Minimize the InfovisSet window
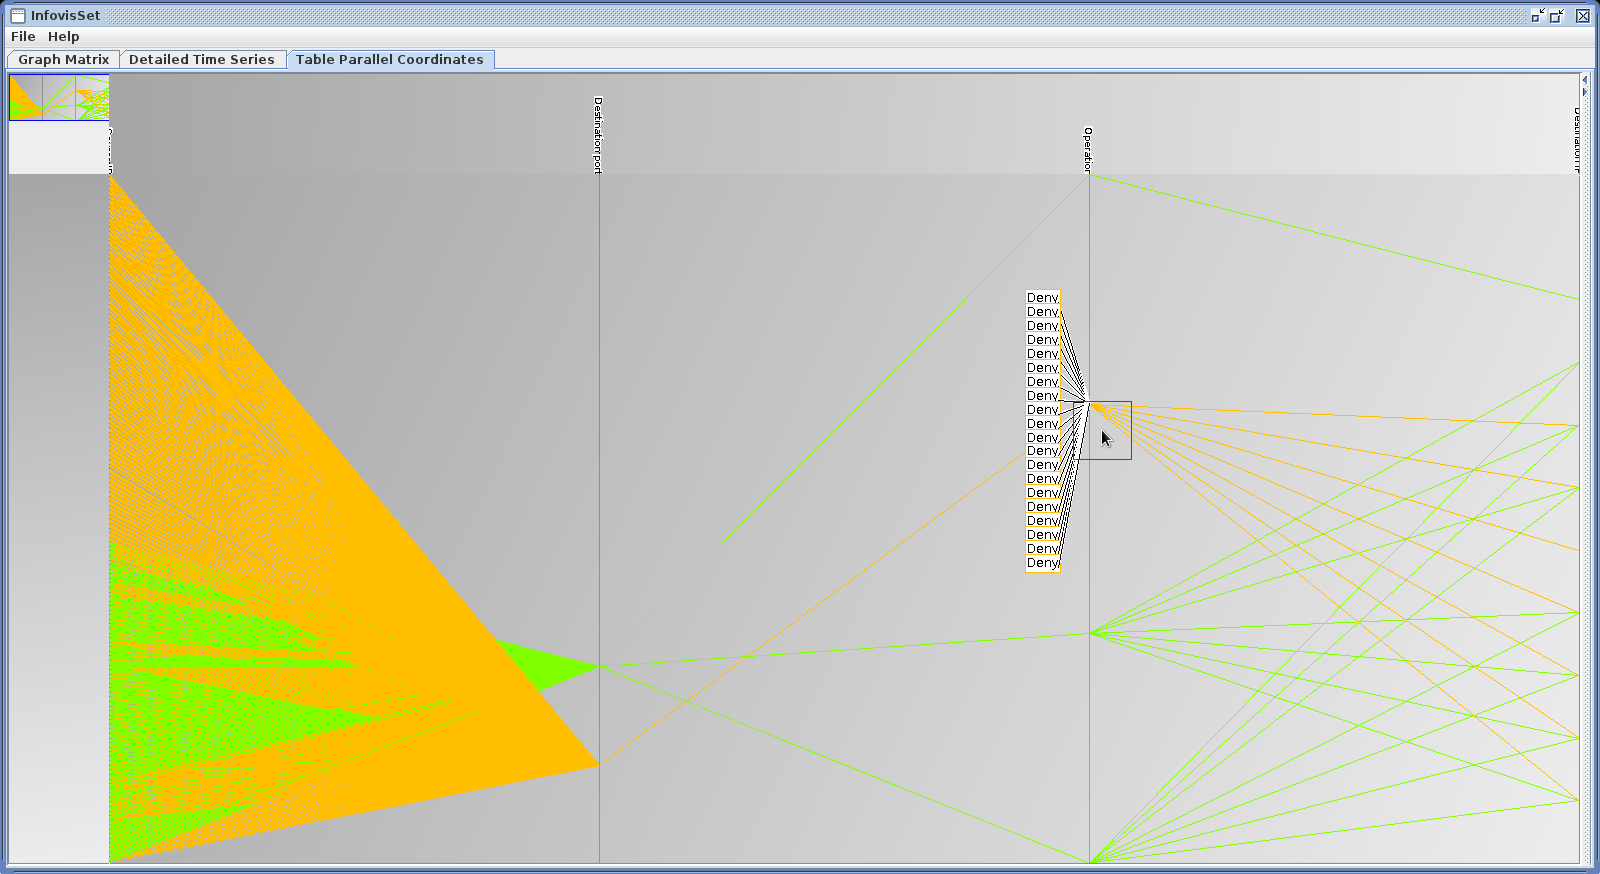1600x874 pixels. point(1538,16)
